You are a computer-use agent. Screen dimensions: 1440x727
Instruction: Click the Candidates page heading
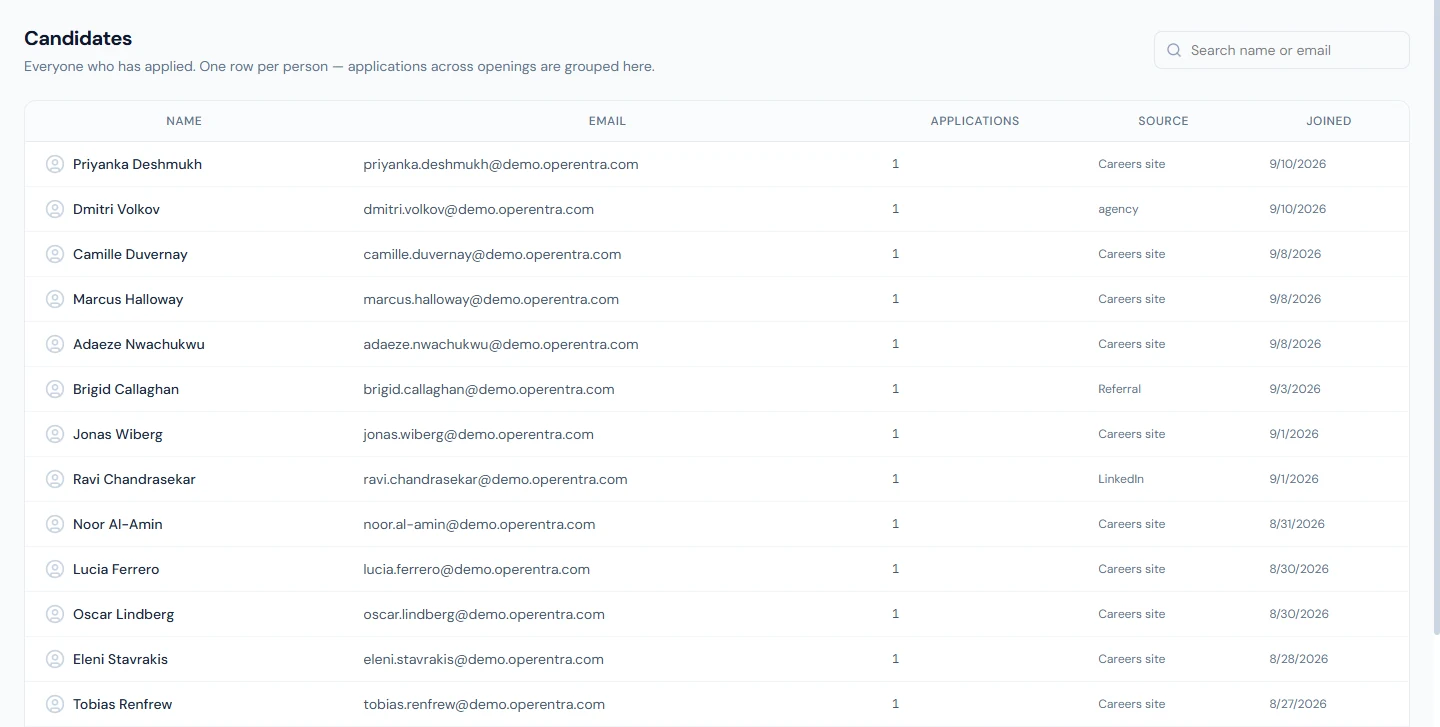(x=78, y=38)
